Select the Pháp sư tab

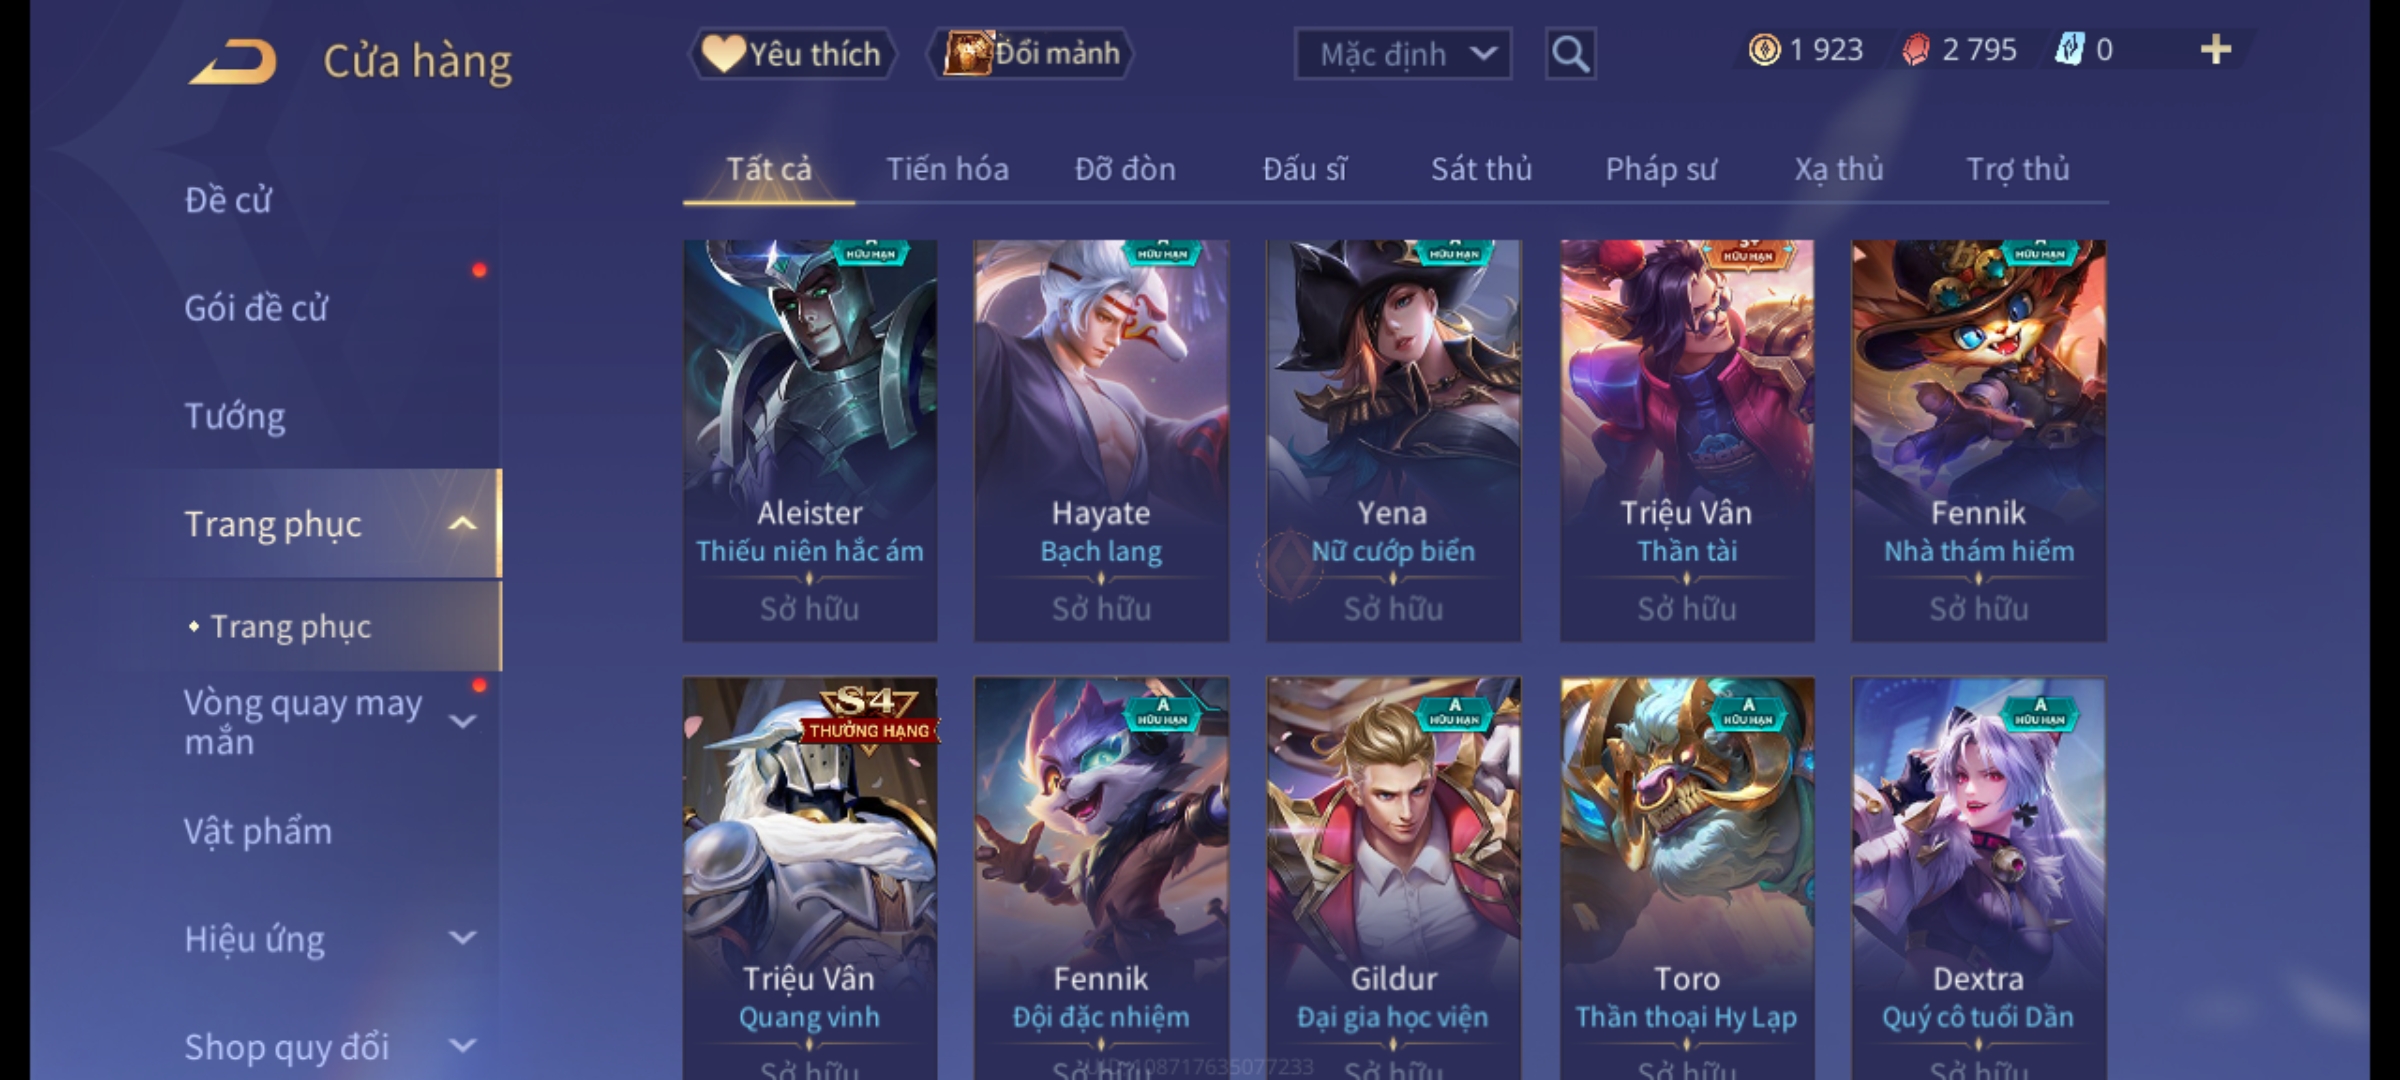(x=1661, y=169)
